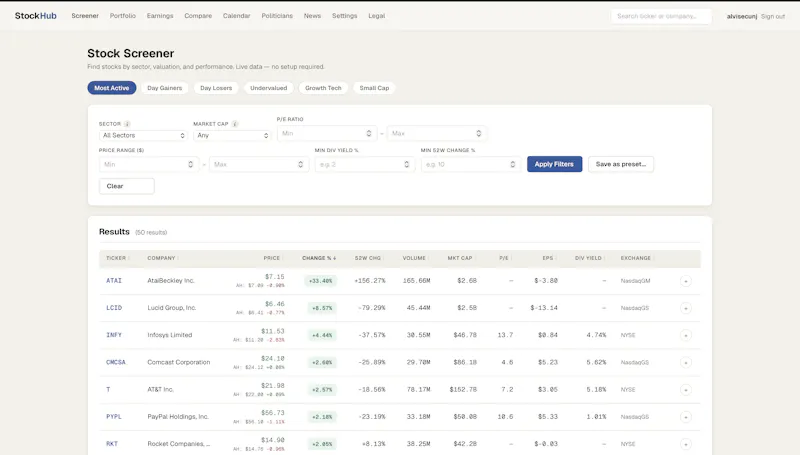The image size is (800, 455).
Task: Open the CMCSA ticker link
Action: (116, 362)
